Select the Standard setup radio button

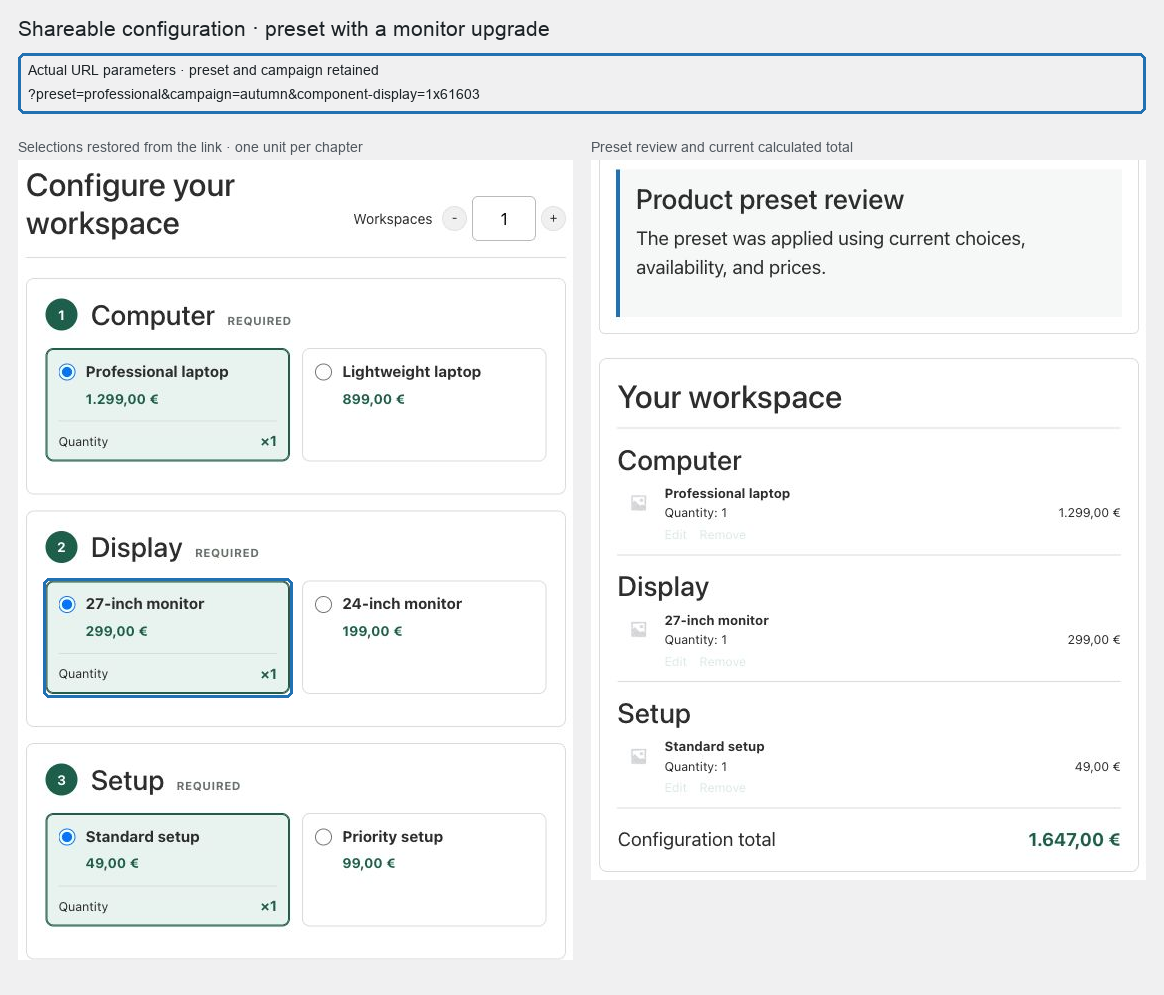click(67, 837)
